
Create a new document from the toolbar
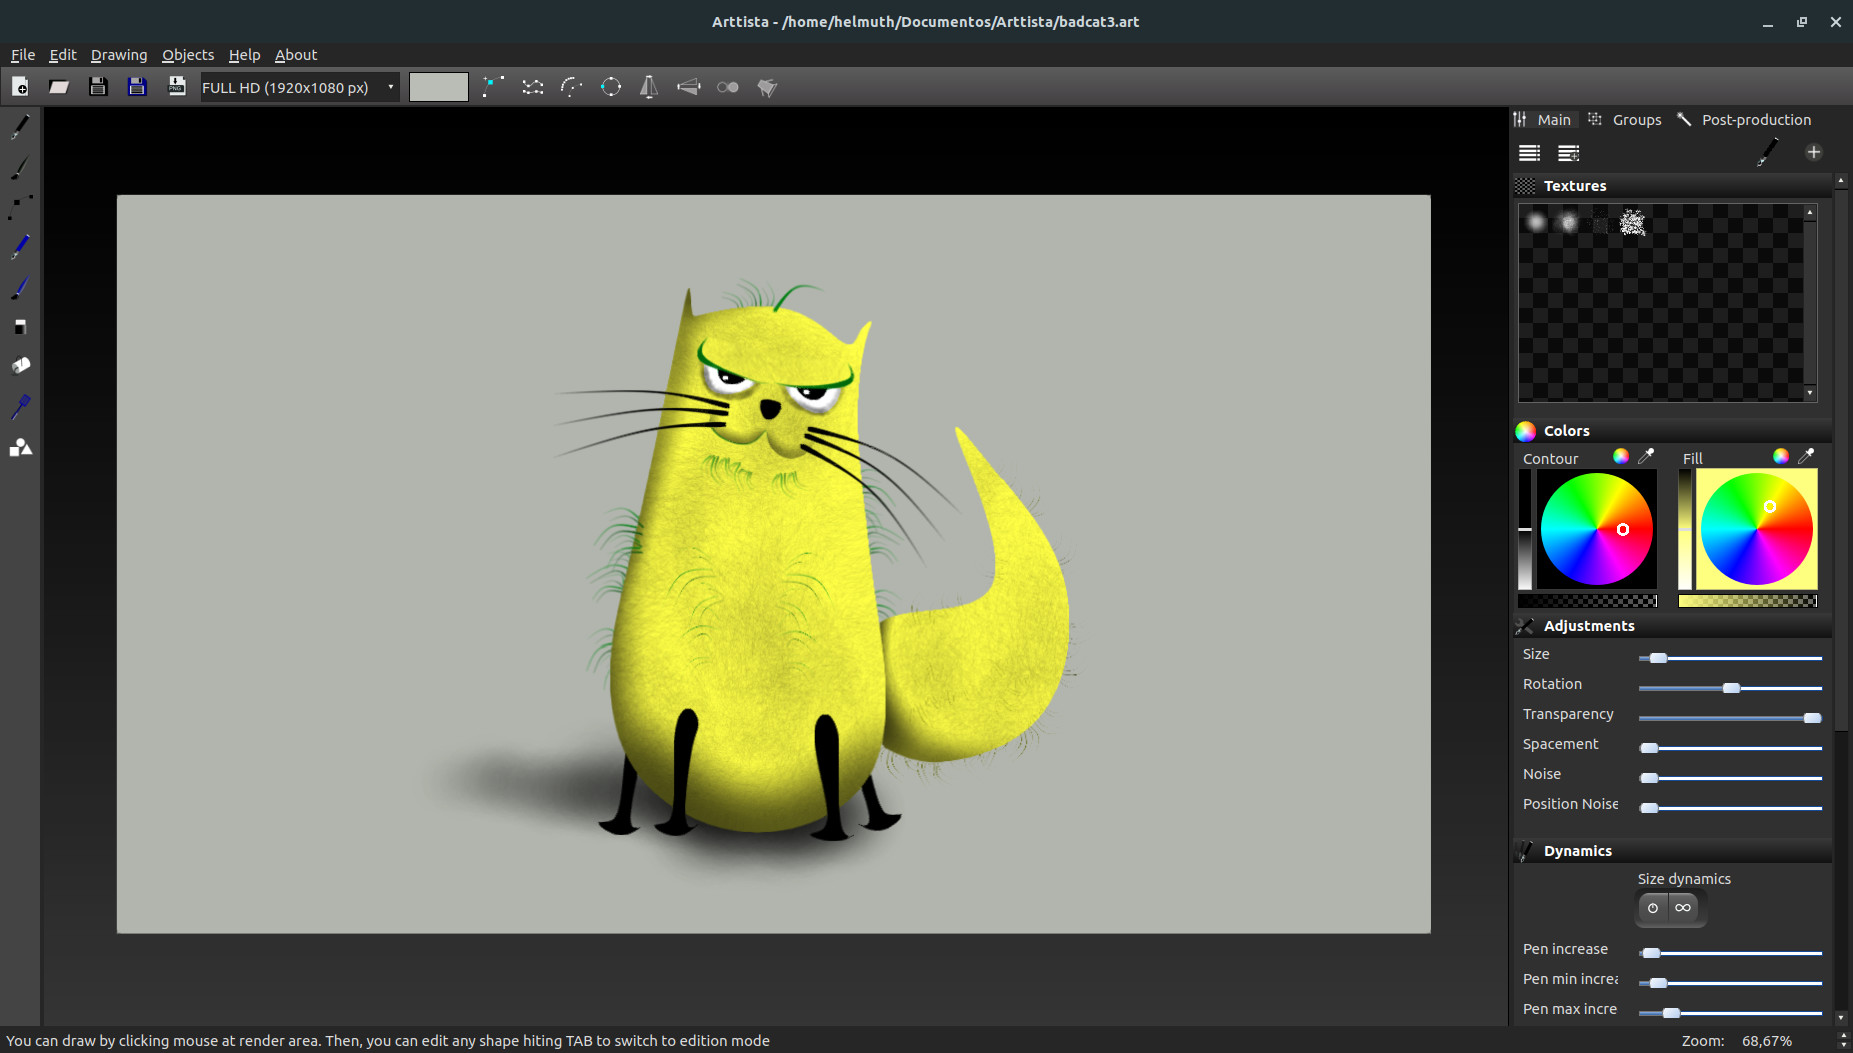point(20,86)
